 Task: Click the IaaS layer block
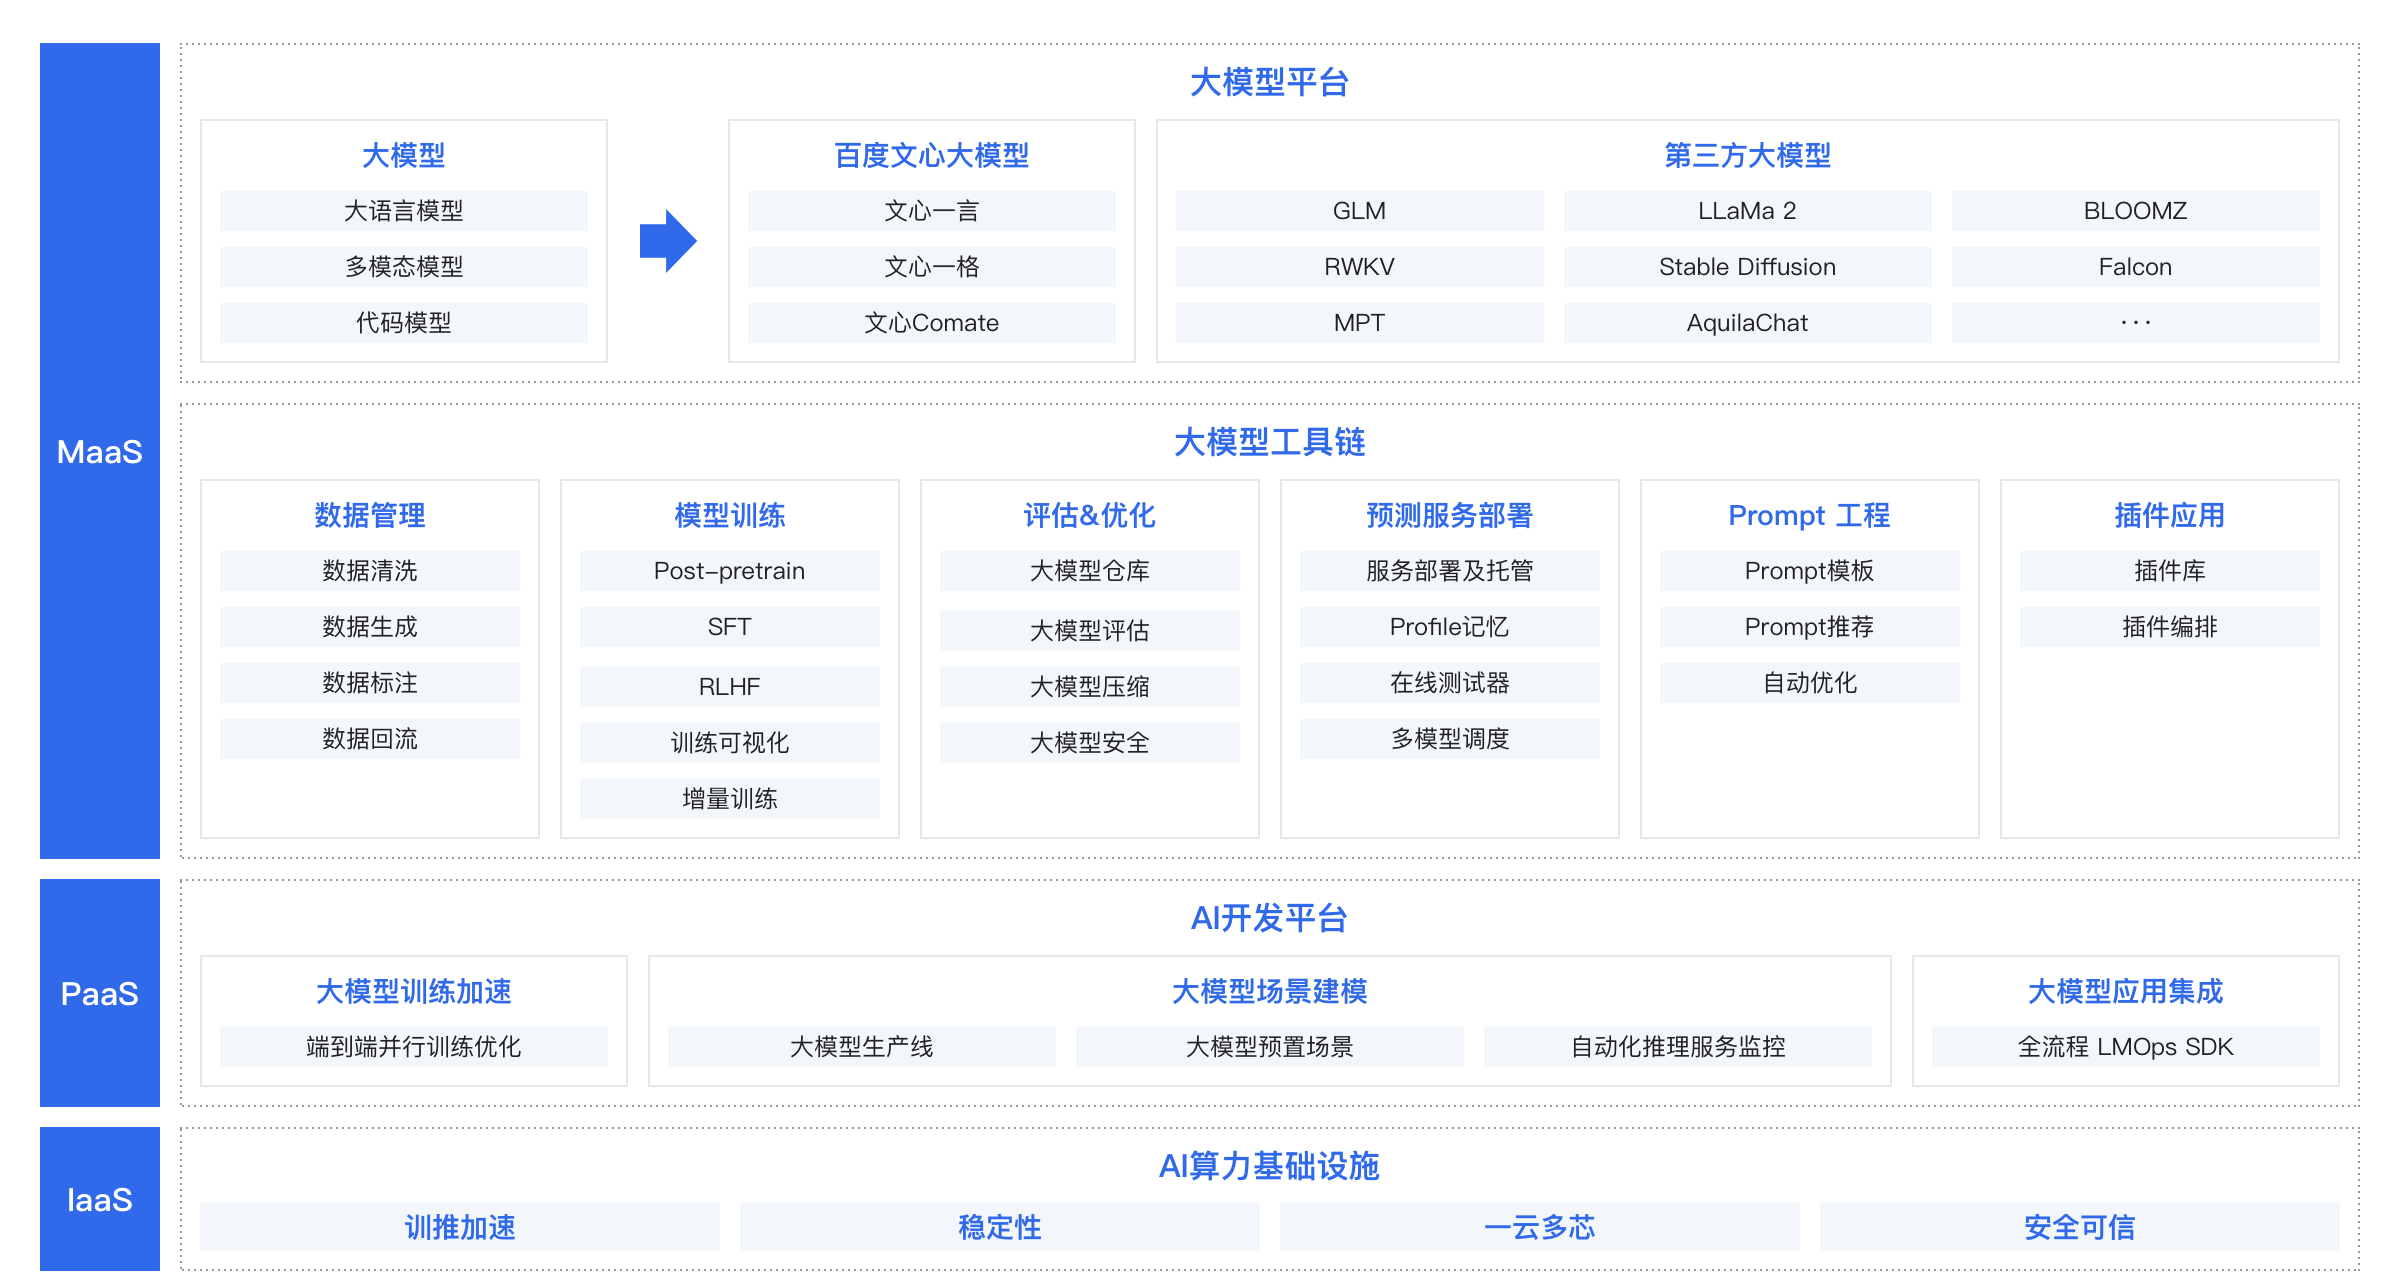100,1199
